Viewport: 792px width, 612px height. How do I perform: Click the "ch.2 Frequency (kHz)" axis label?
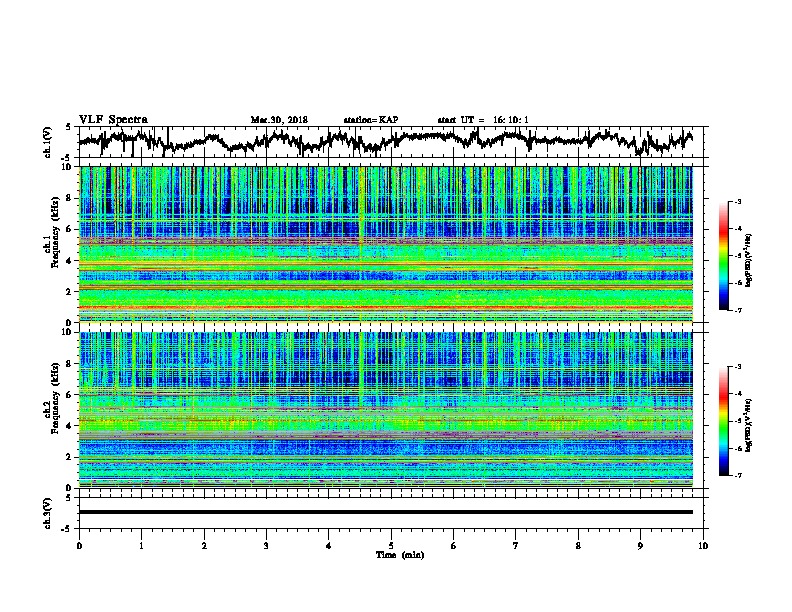coord(51,398)
